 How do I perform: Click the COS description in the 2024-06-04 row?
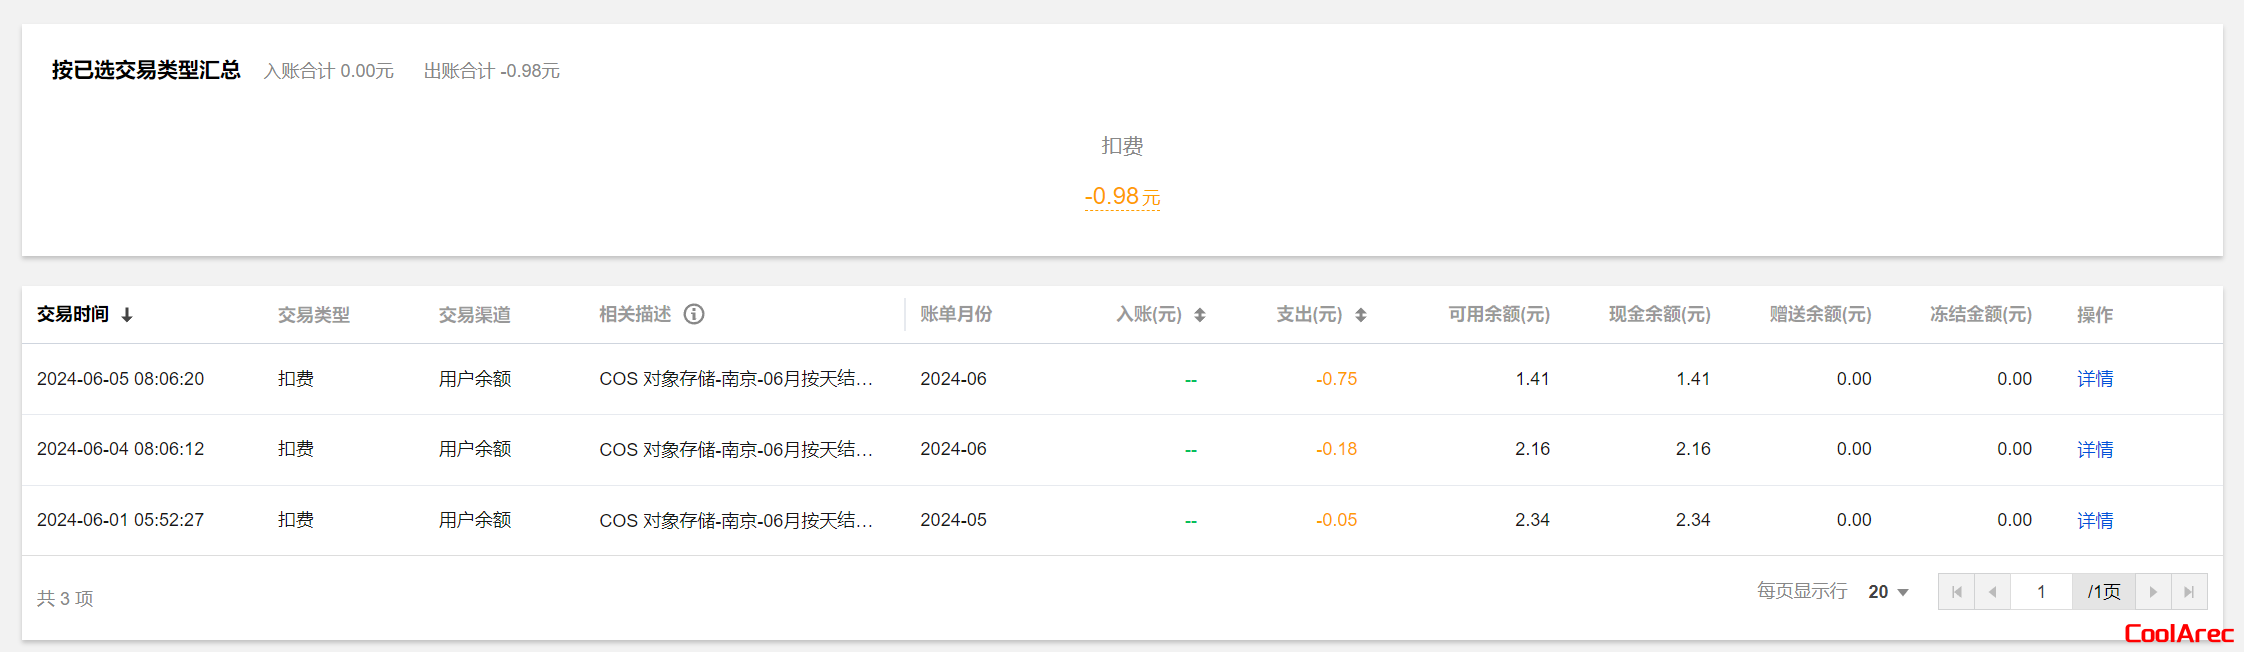click(x=736, y=450)
